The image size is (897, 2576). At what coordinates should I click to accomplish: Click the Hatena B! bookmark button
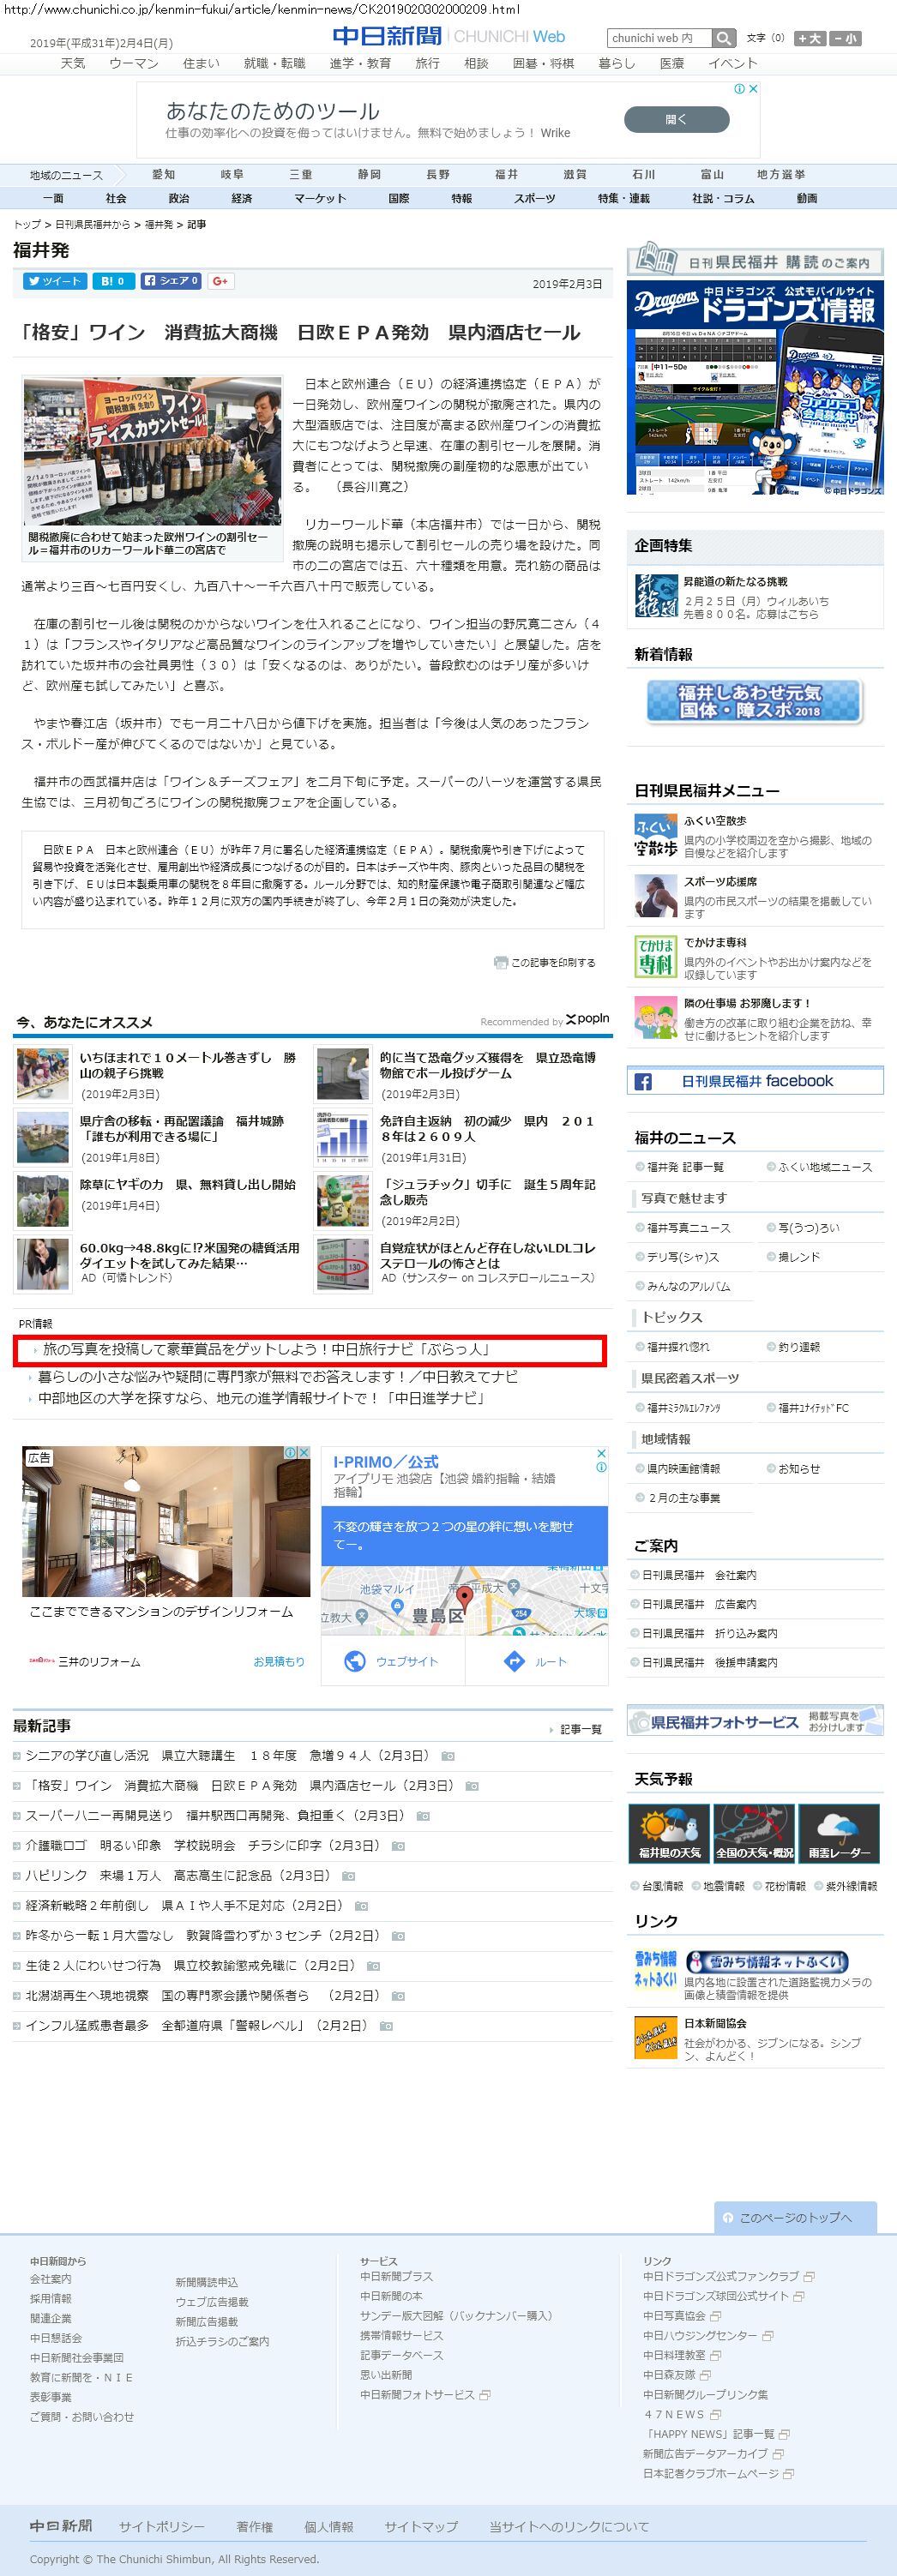tap(112, 281)
